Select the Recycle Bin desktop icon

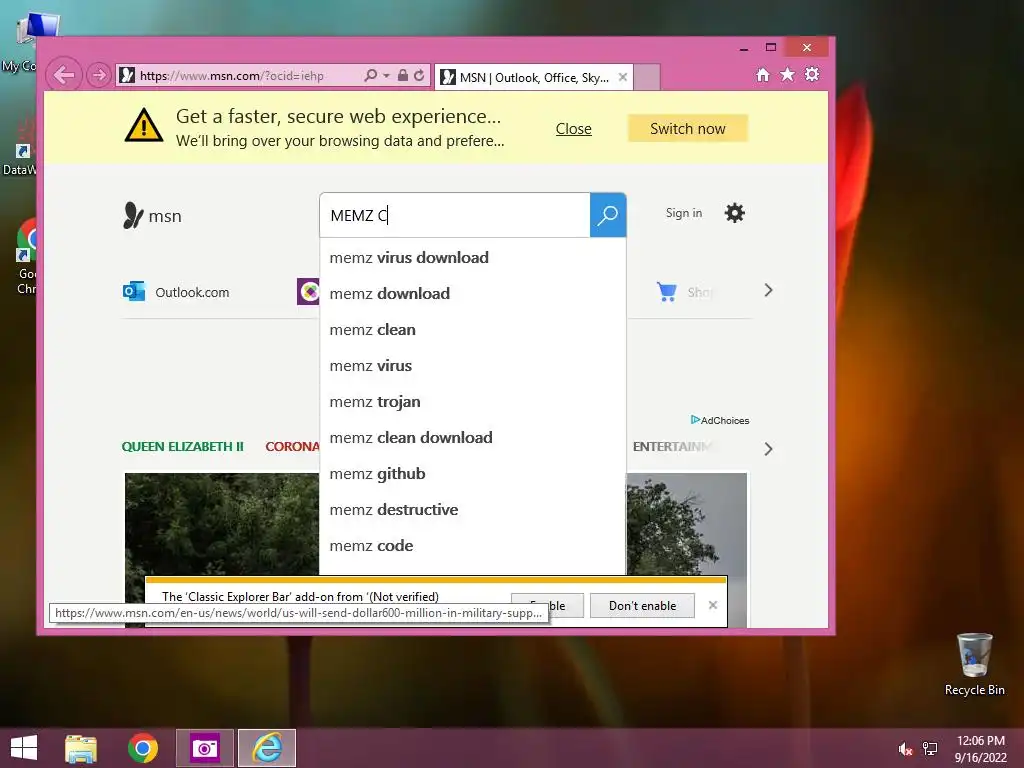point(974,664)
